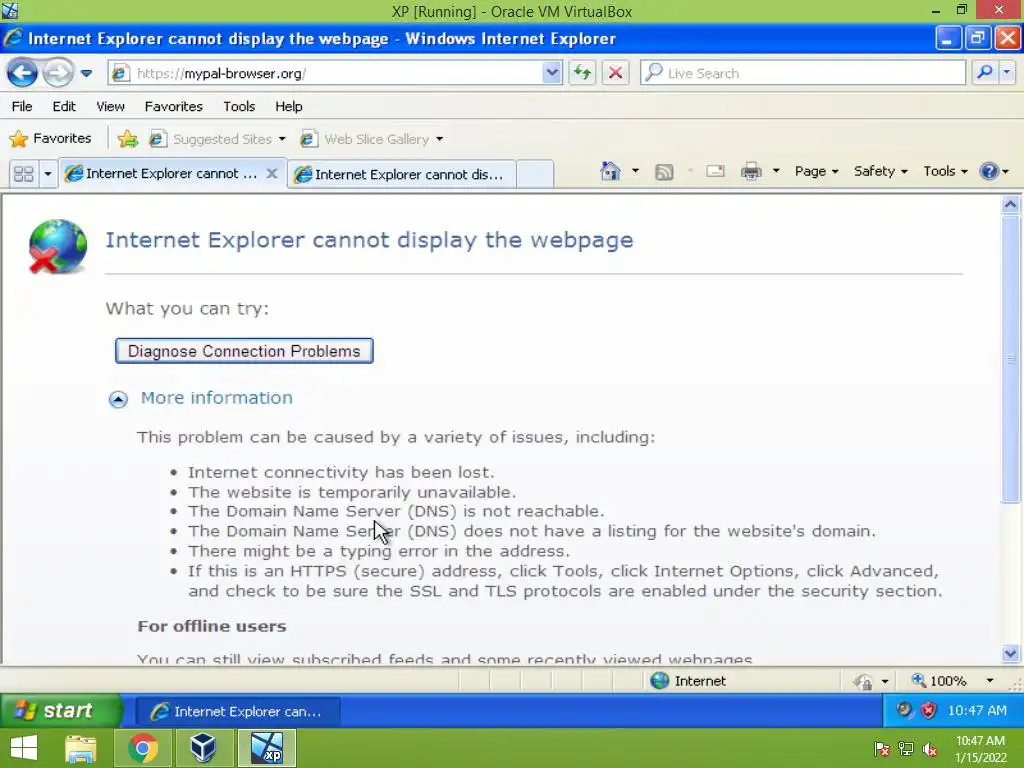The image size is (1024, 768).
Task: Click the Protected Mode lock status icon
Action: (863, 682)
